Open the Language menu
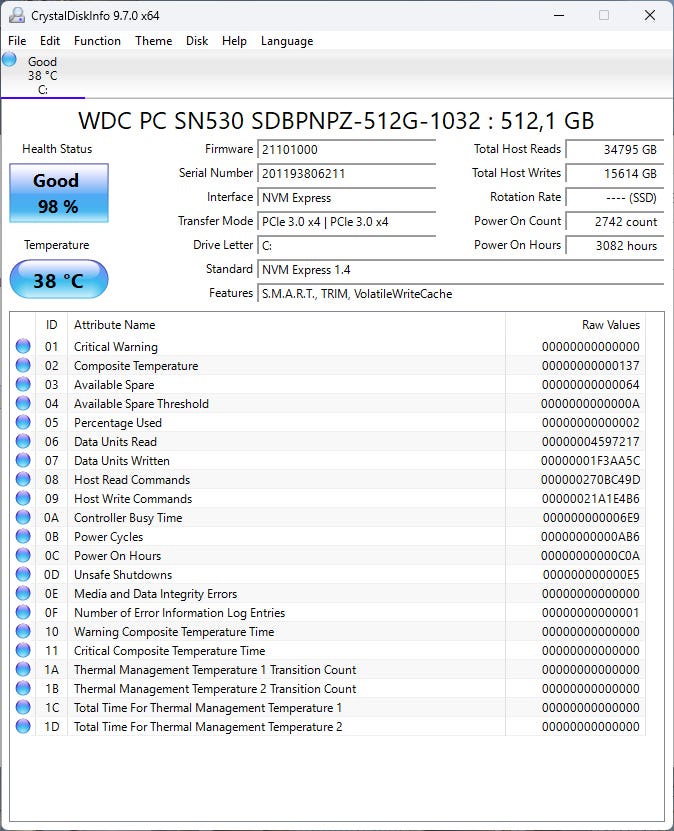 (287, 41)
